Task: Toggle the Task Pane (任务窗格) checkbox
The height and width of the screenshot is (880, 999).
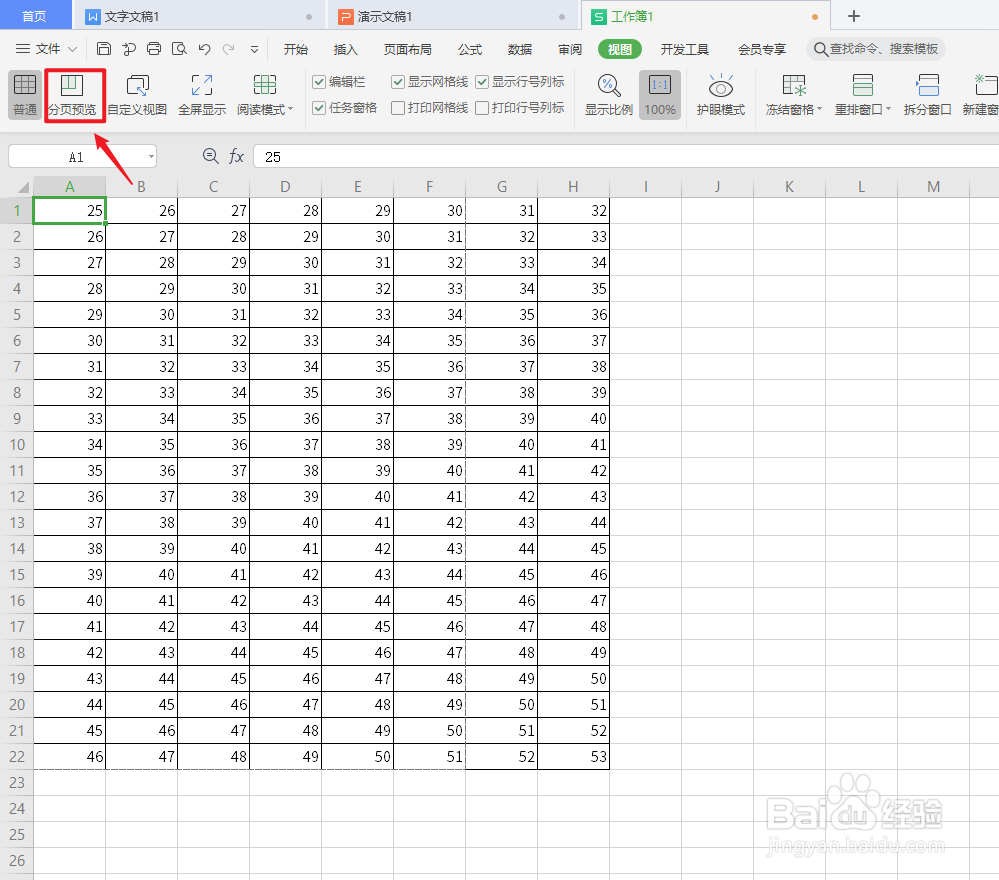Action: (x=319, y=108)
